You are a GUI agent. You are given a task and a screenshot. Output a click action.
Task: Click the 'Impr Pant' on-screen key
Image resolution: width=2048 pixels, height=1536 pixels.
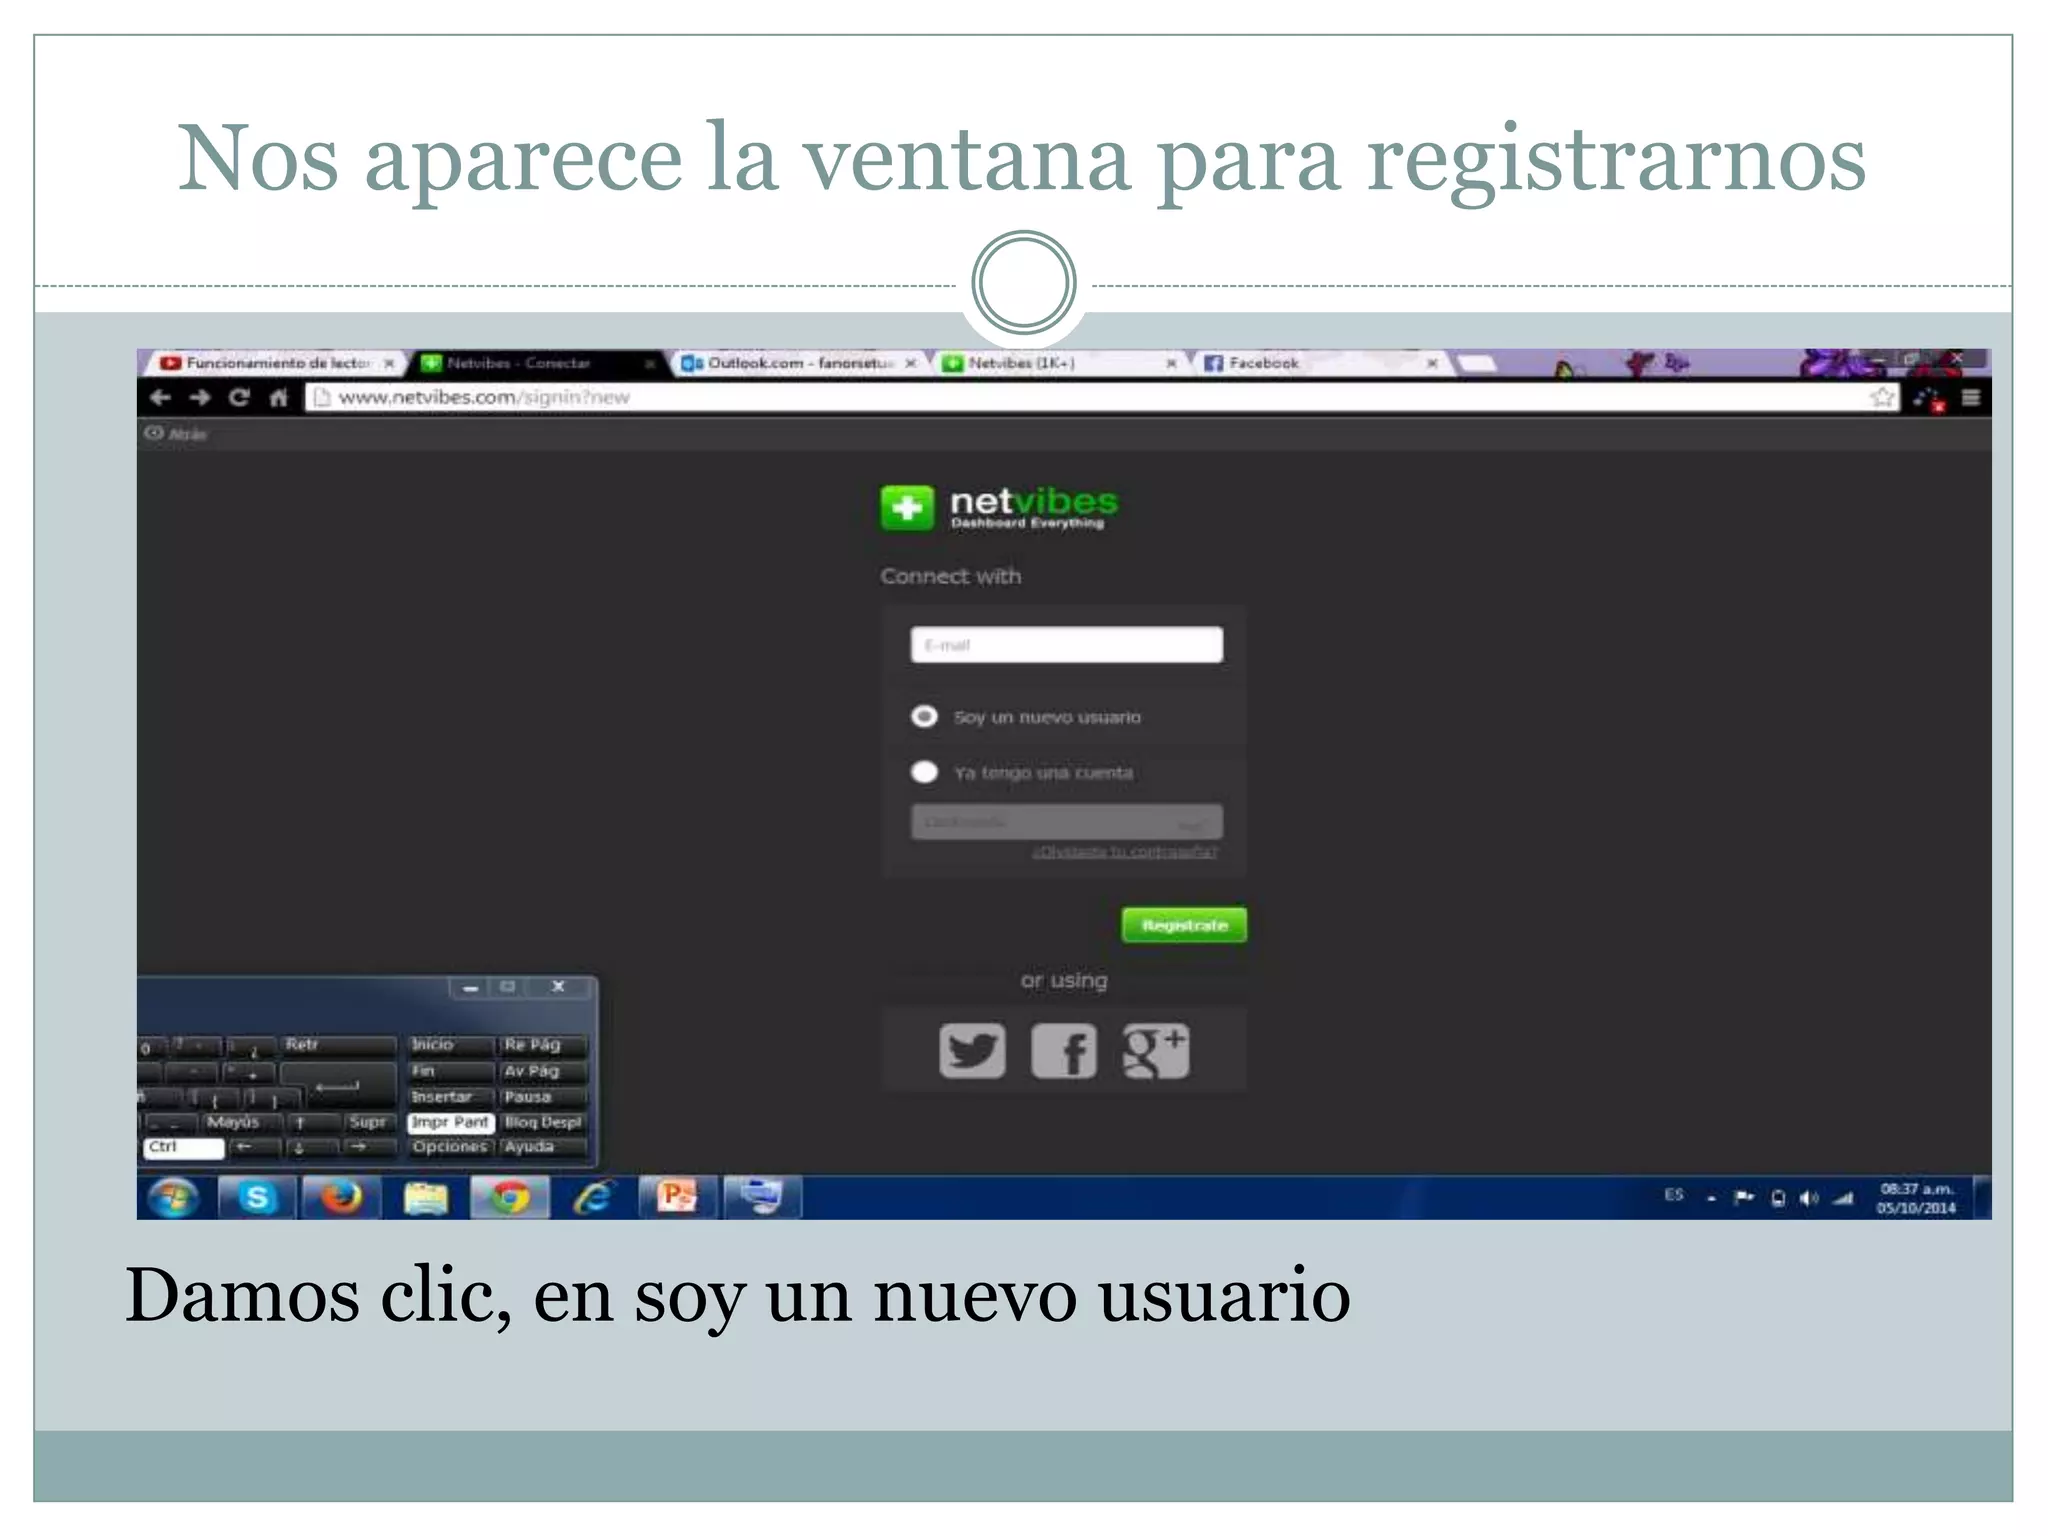[451, 1122]
